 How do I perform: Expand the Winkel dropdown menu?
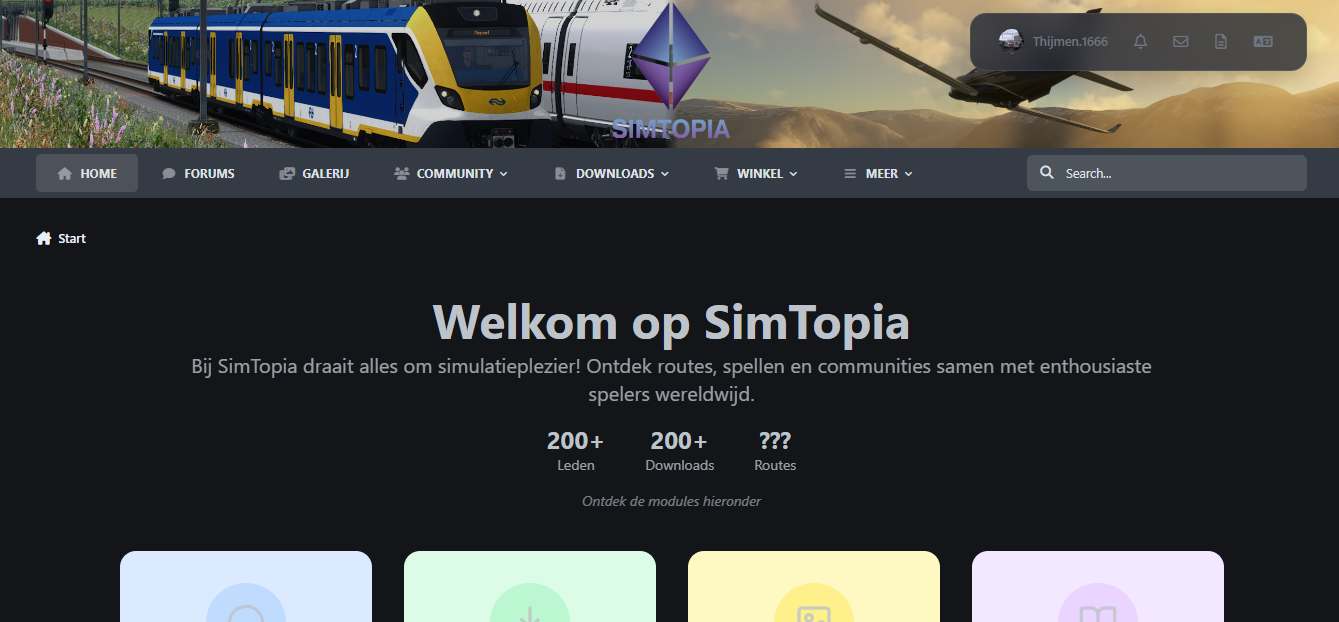click(x=756, y=173)
